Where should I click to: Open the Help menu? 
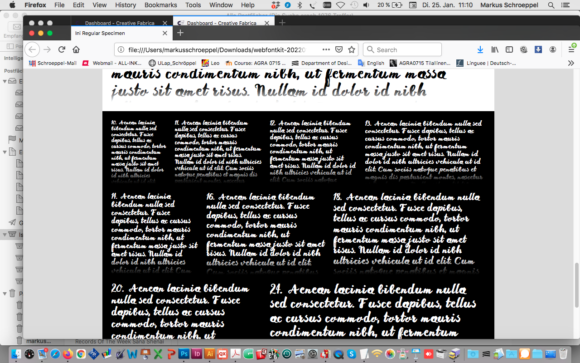coord(247,5)
